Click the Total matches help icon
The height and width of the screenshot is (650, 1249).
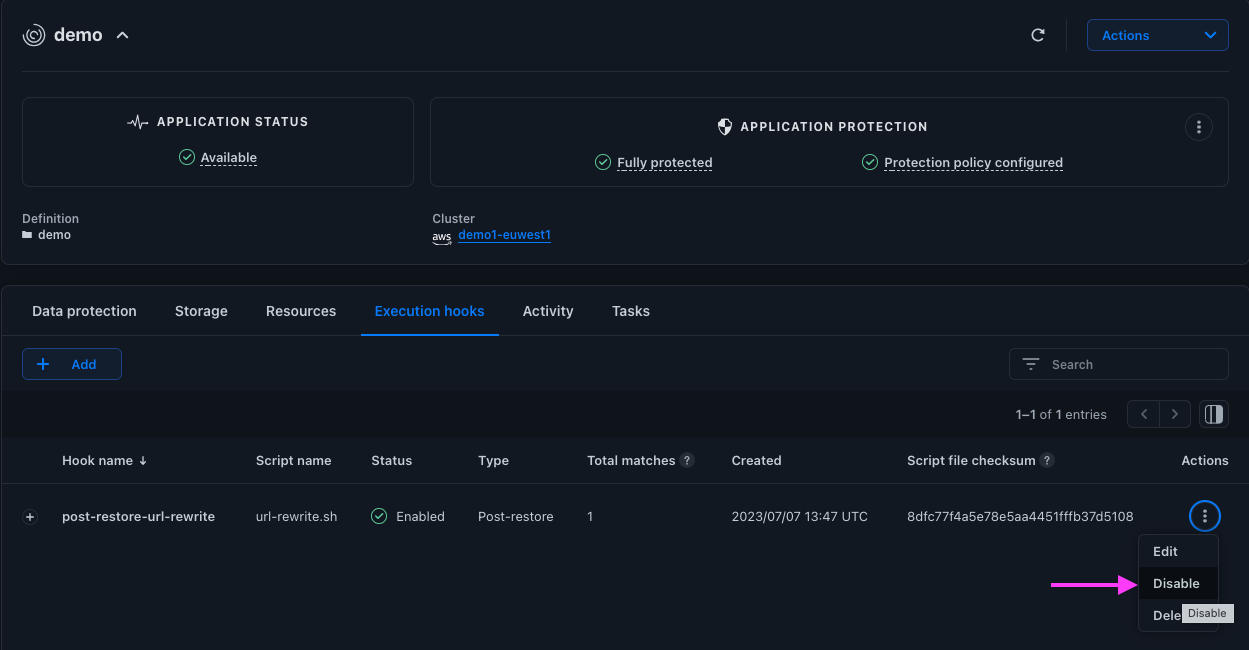coord(687,461)
